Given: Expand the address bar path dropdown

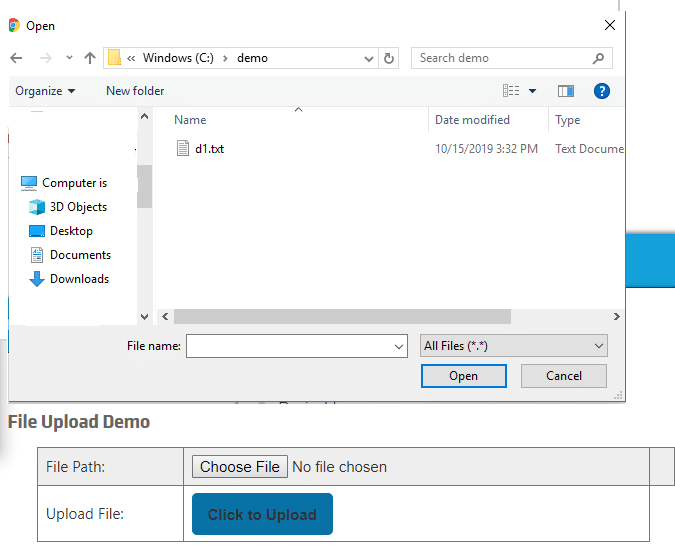Looking at the screenshot, I should point(368,58).
